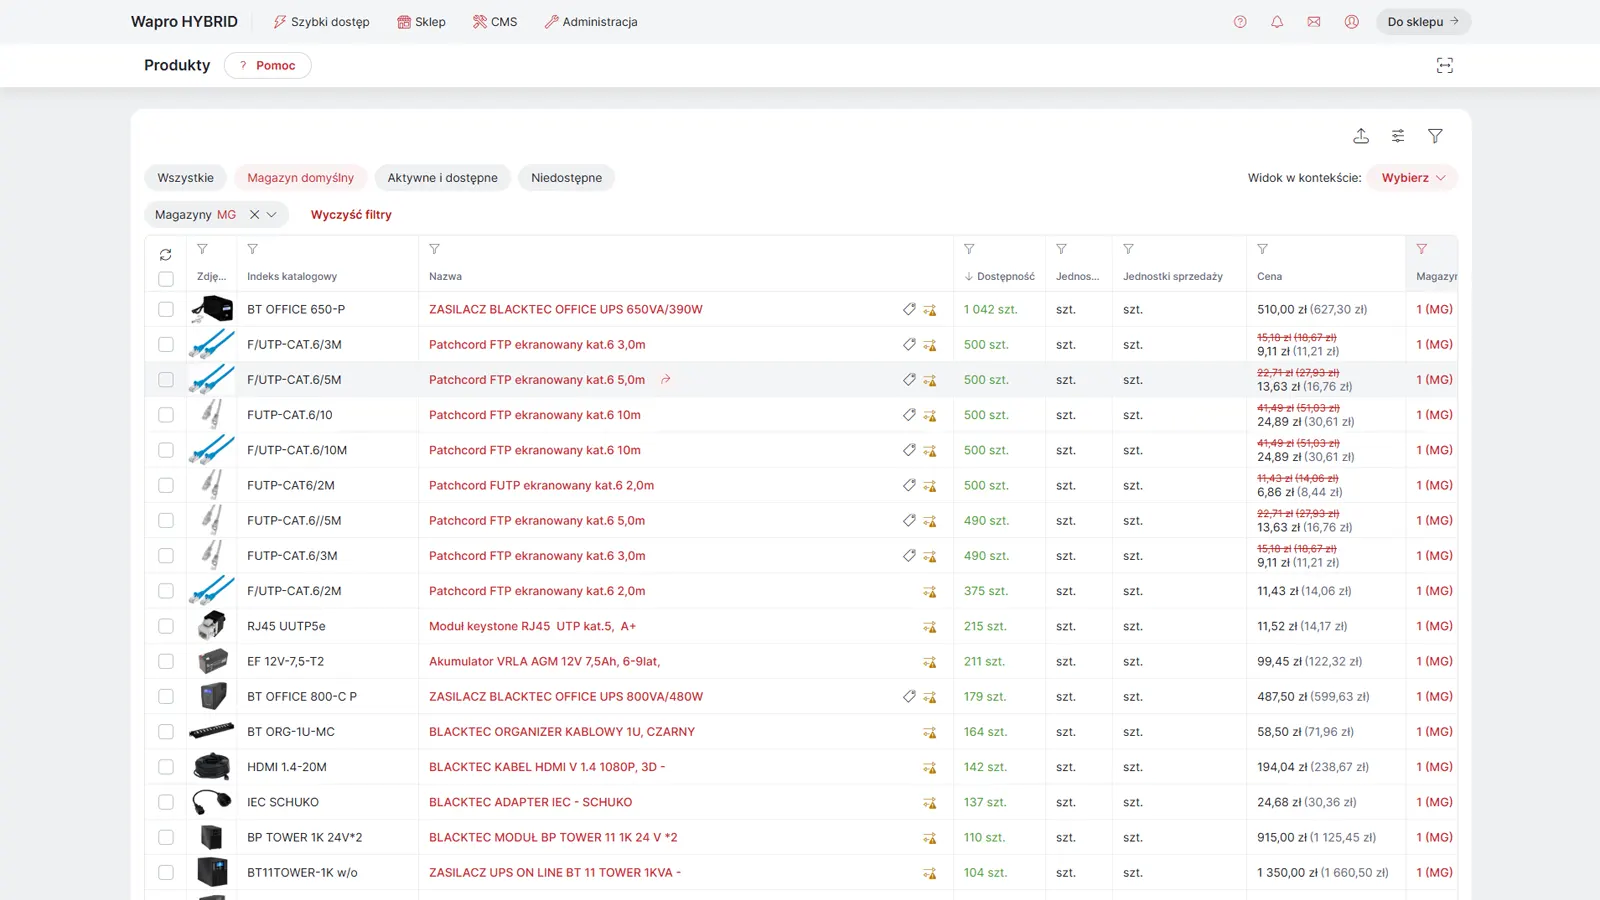
Task: Click the Wyczyść filtry link
Action: click(351, 214)
